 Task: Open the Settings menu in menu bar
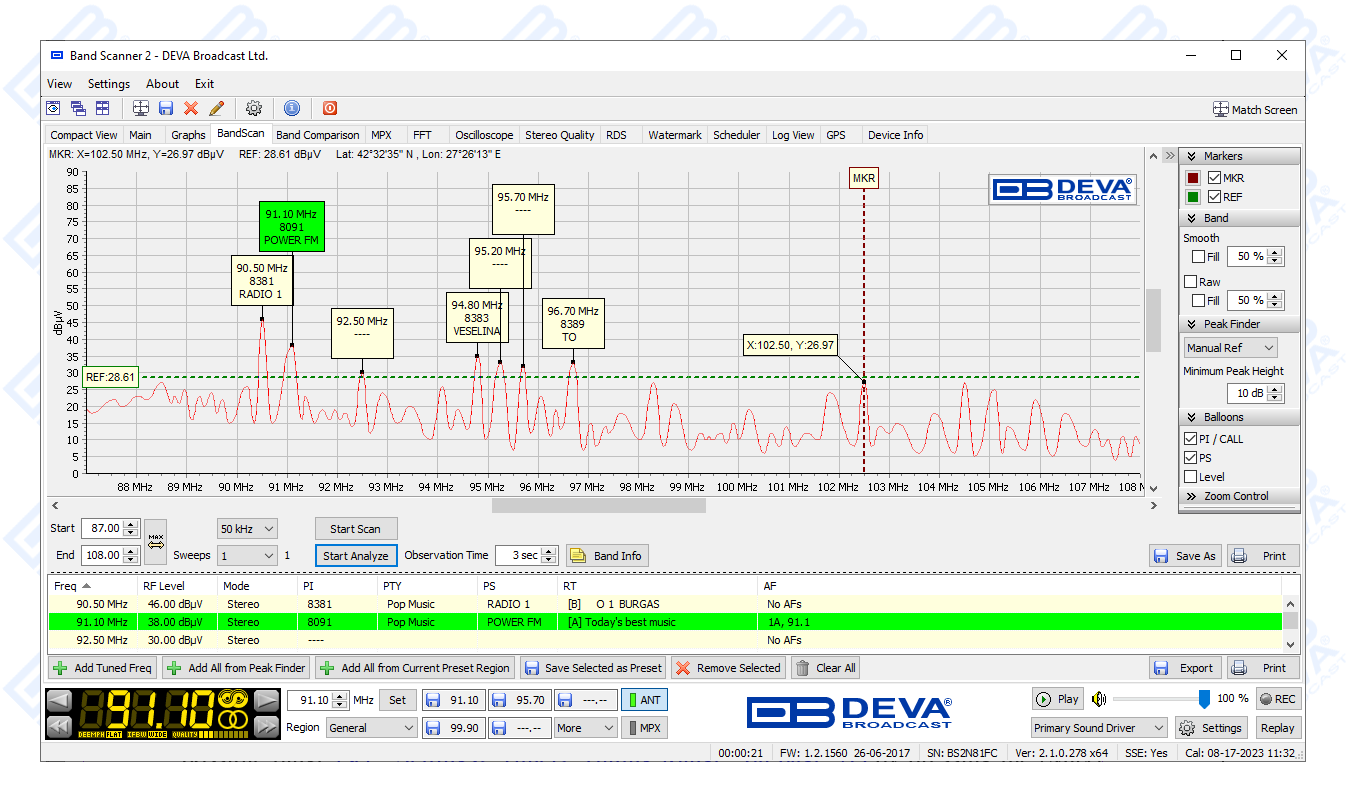click(109, 84)
